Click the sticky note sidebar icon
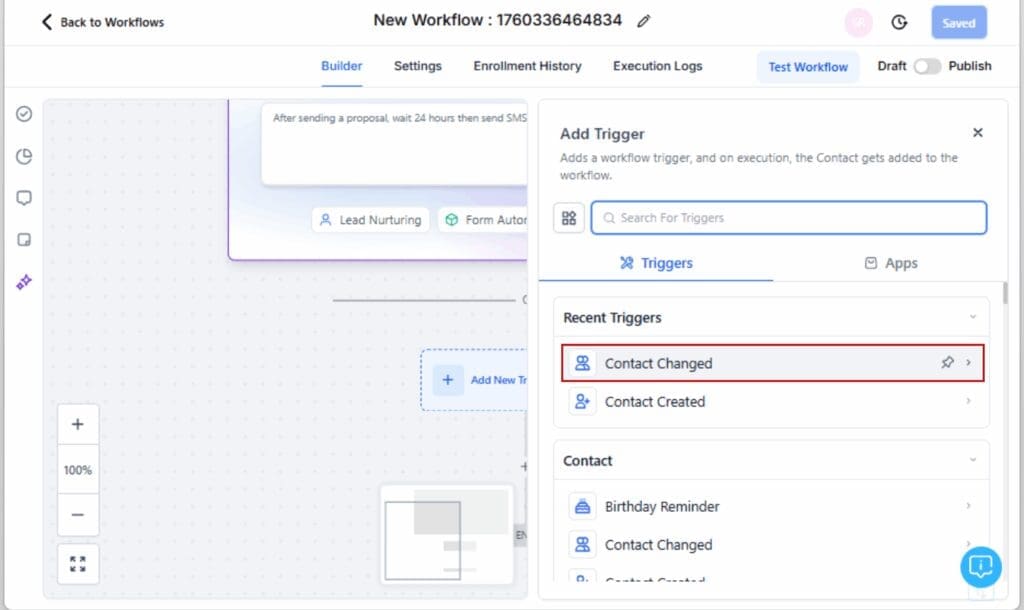1024x610 pixels. pyautogui.click(x=24, y=240)
